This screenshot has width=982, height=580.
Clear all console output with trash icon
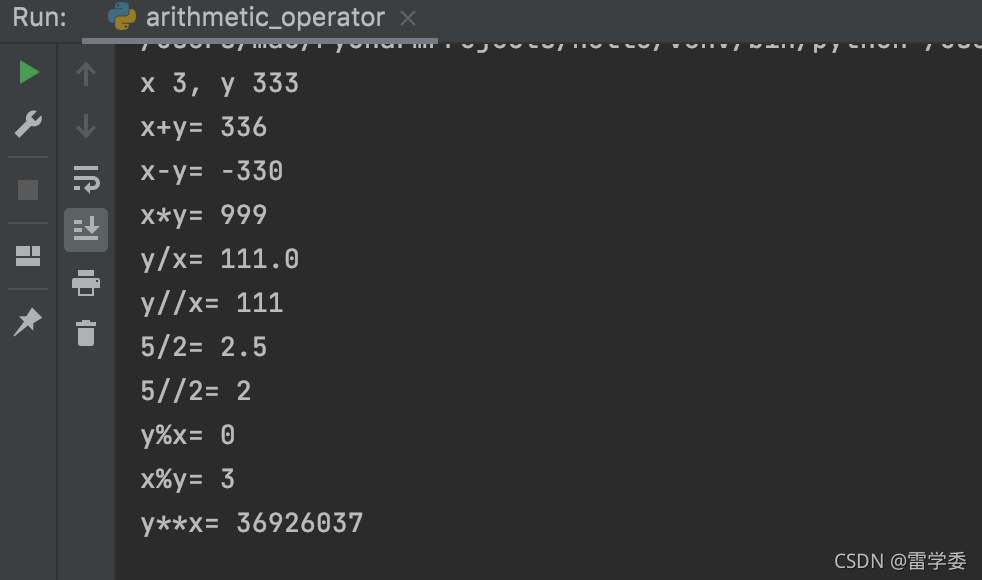point(86,333)
